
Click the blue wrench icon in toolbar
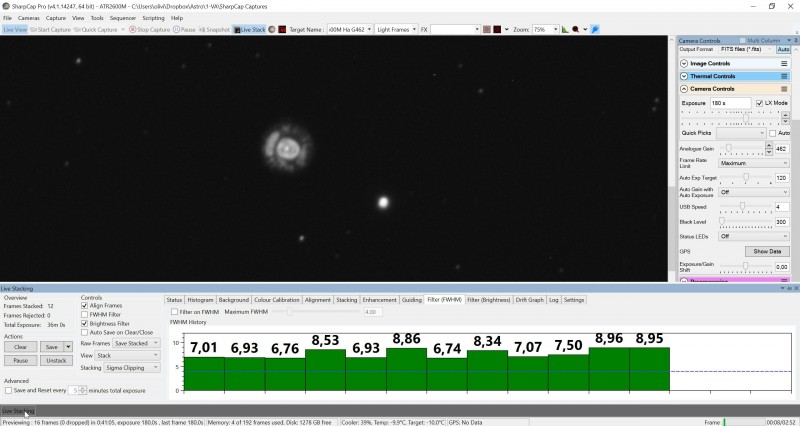coord(595,30)
